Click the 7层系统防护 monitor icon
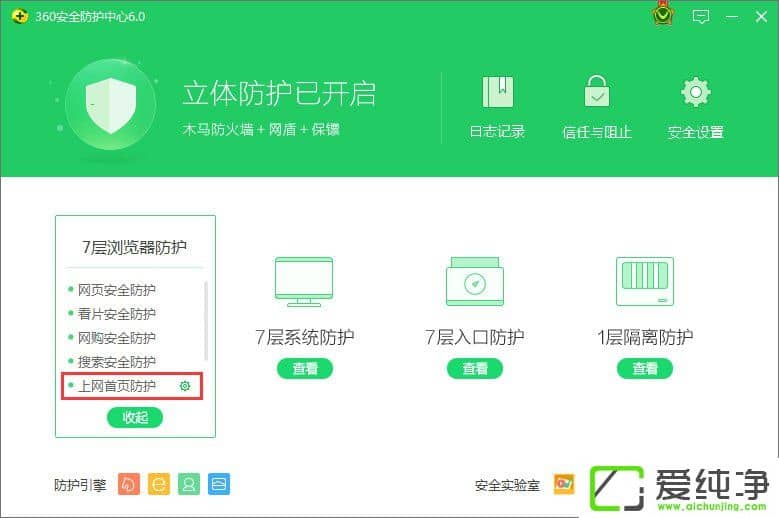779x518 pixels. click(305, 281)
